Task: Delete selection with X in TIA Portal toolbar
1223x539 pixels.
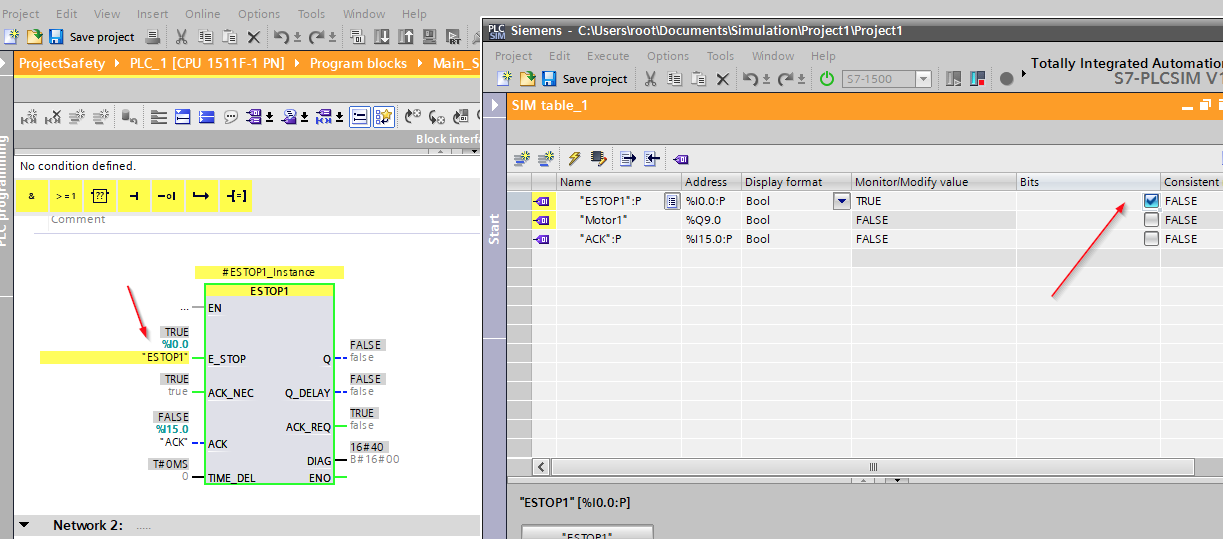Action: click(x=254, y=37)
